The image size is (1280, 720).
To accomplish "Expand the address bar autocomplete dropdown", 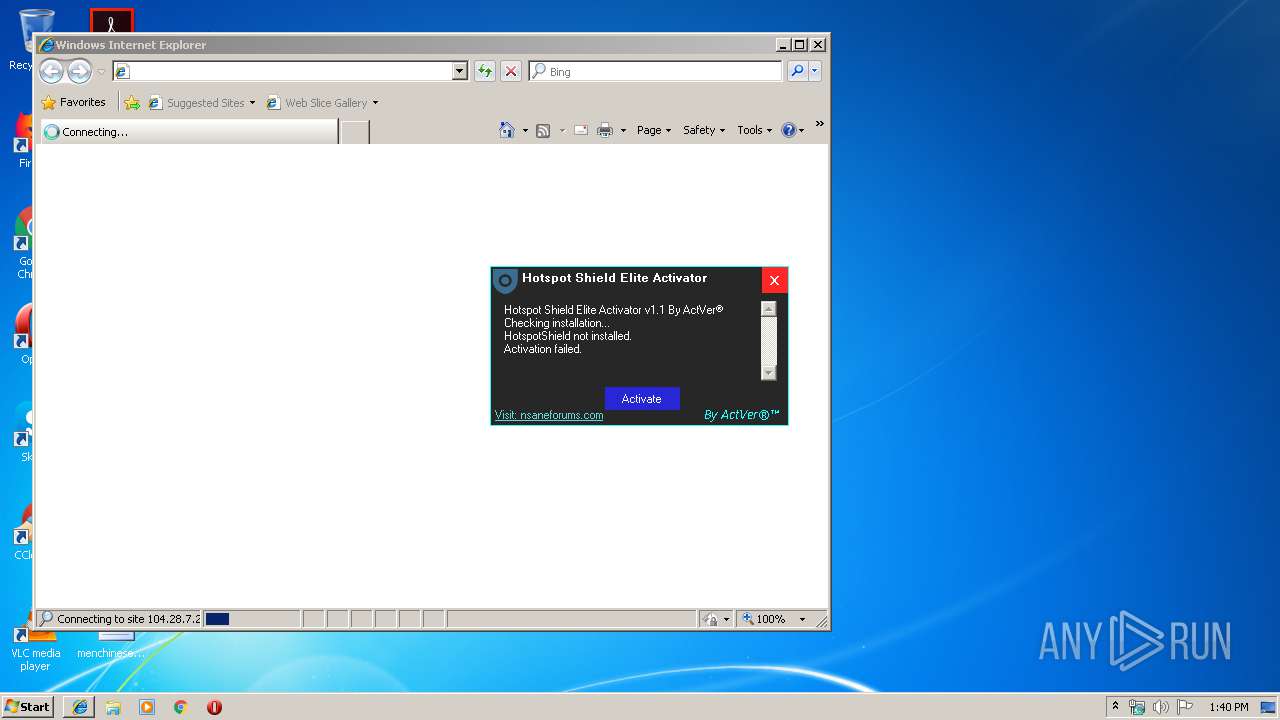I will [460, 71].
